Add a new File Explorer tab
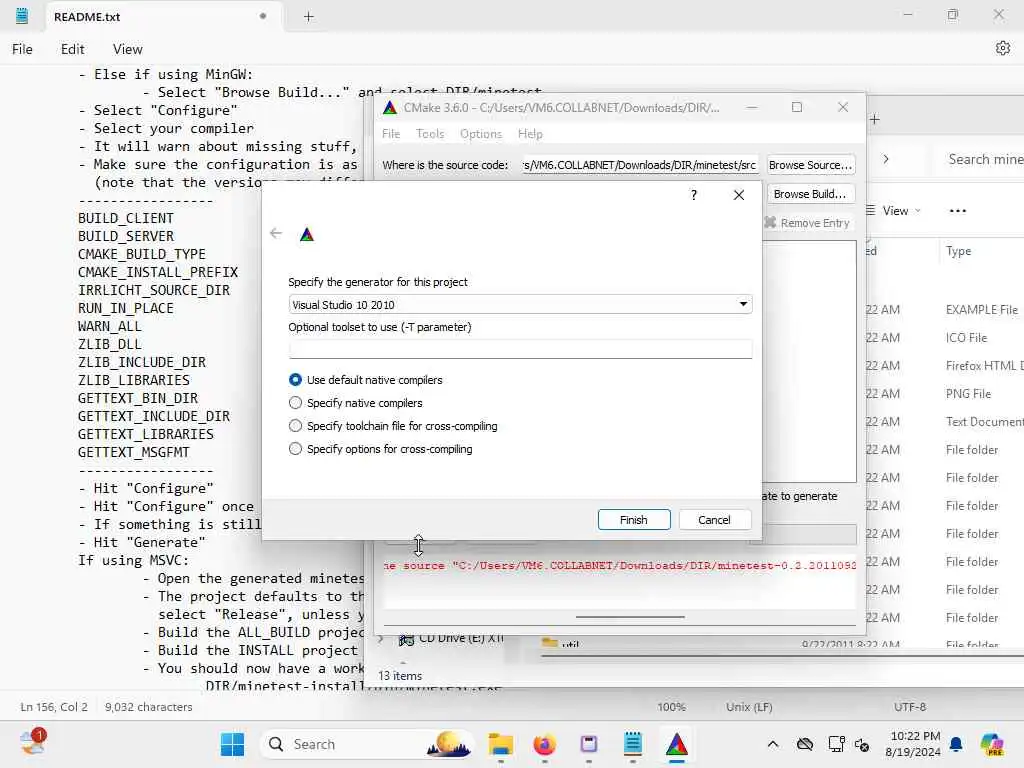This screenshot has height=768, width=1024. pos(875,119)
